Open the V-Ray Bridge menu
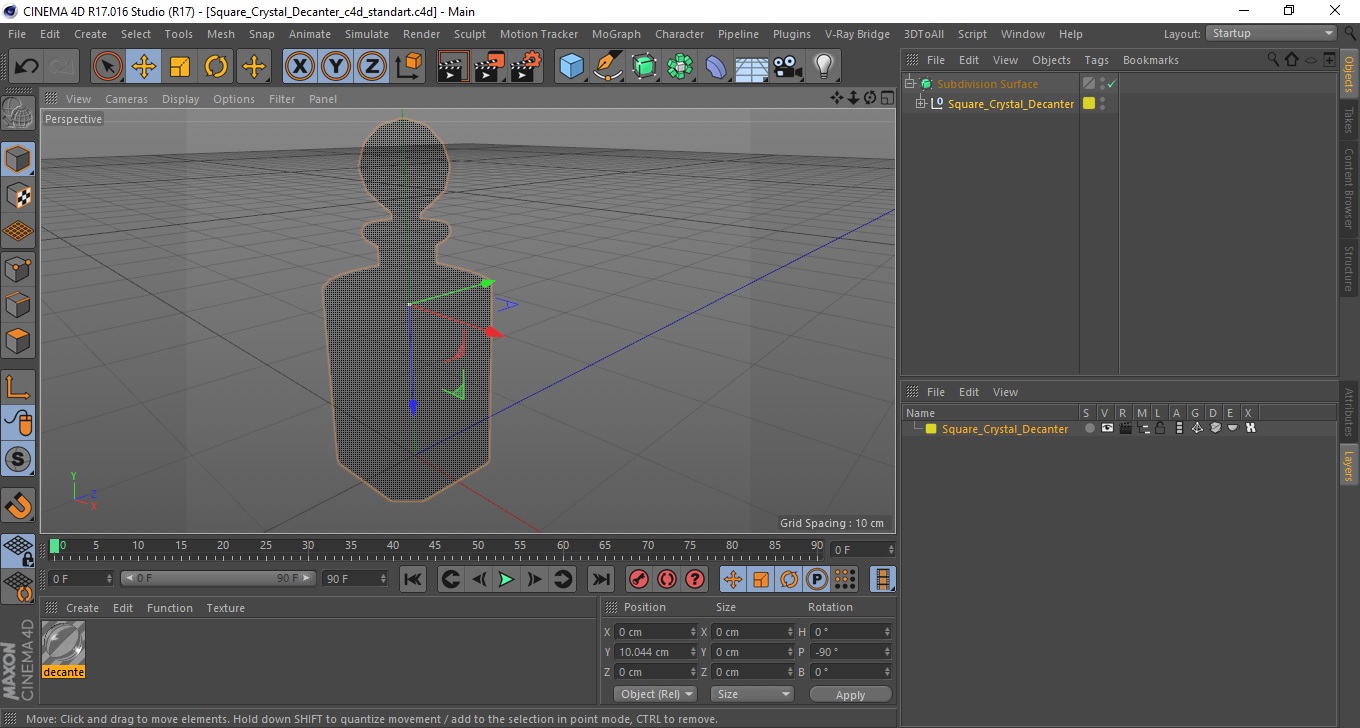1360x728 pixels. tap(857, 34)
